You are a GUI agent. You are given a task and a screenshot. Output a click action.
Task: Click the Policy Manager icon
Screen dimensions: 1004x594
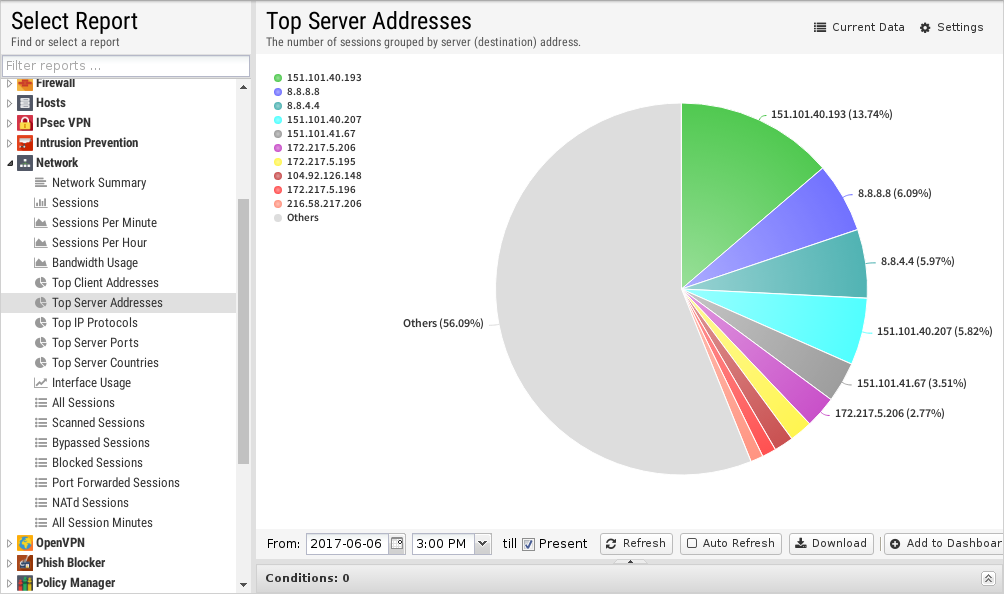(x=24, y=582)
